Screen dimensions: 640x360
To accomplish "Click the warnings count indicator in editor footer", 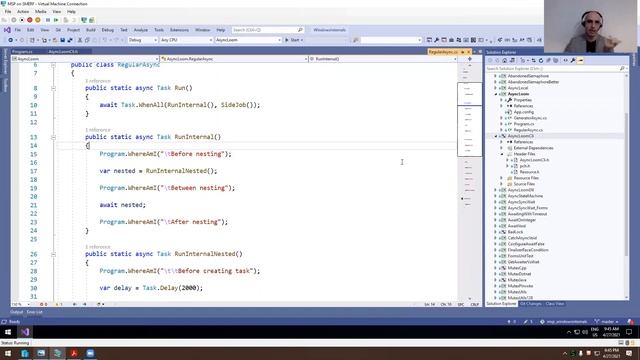I will click(59, 304).
